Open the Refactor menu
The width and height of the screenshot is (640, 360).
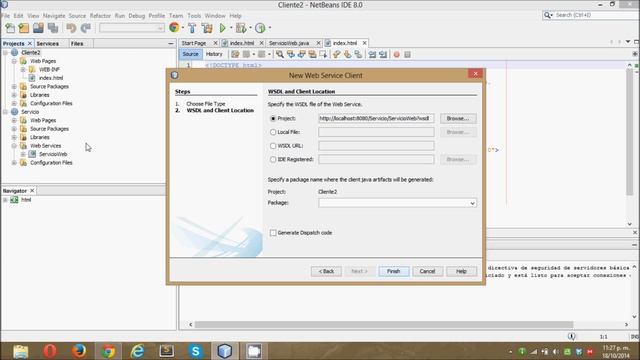coord(100,16)
